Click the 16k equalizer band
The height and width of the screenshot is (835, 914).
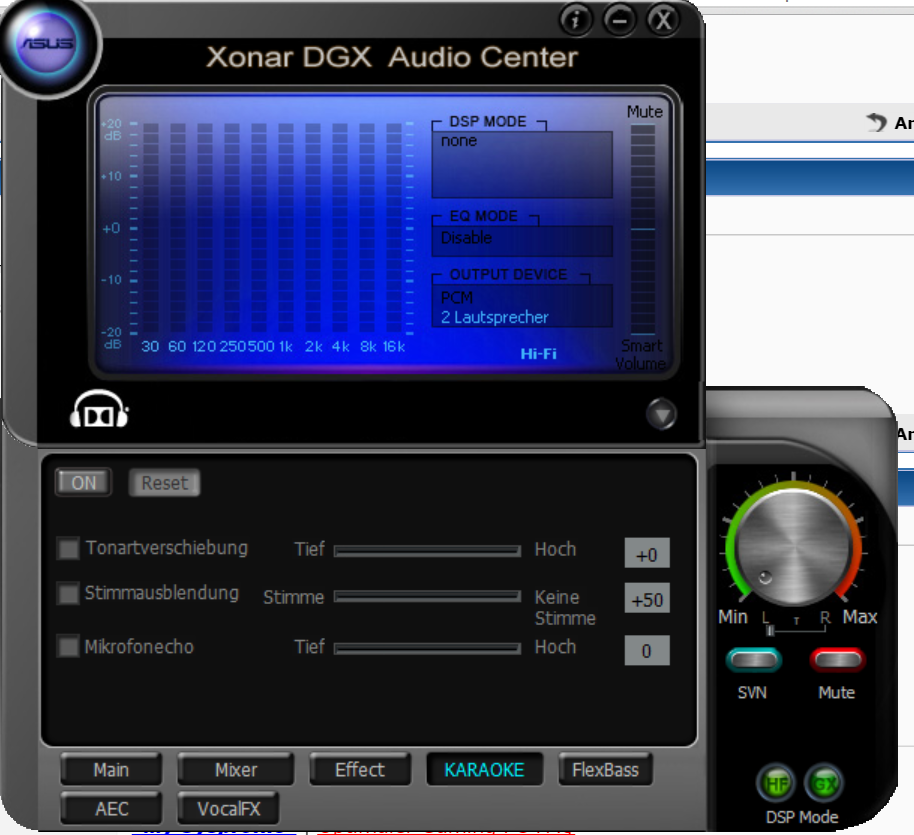point(394,228)
